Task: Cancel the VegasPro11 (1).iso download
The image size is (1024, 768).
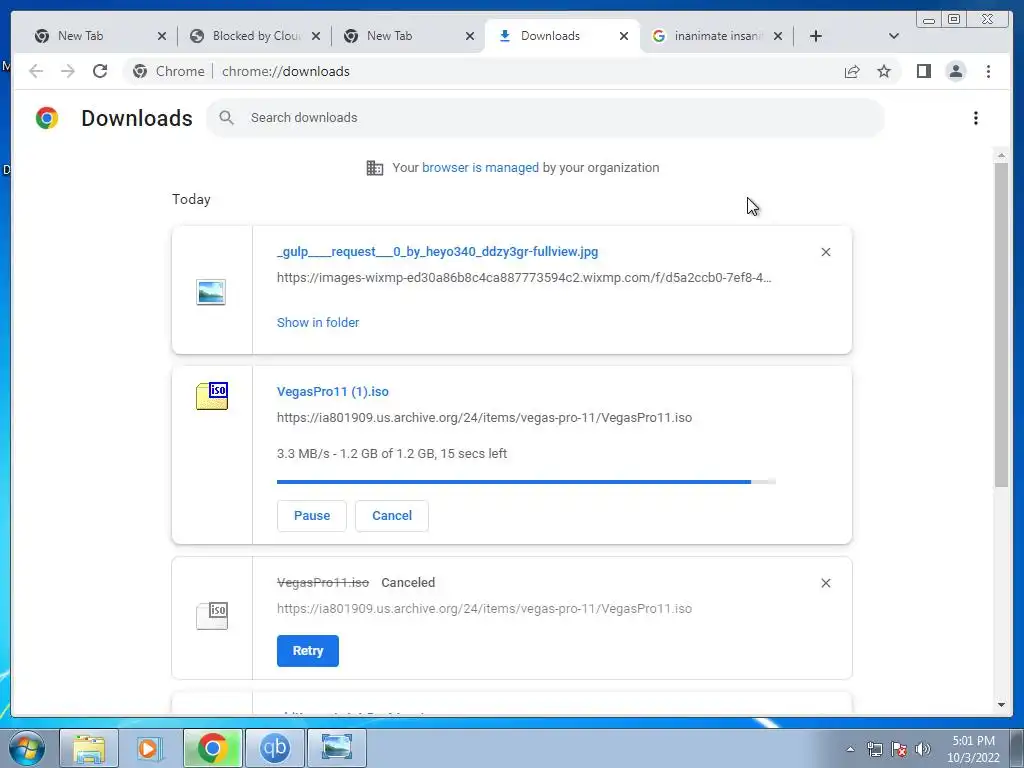Action: click(392, 516)
